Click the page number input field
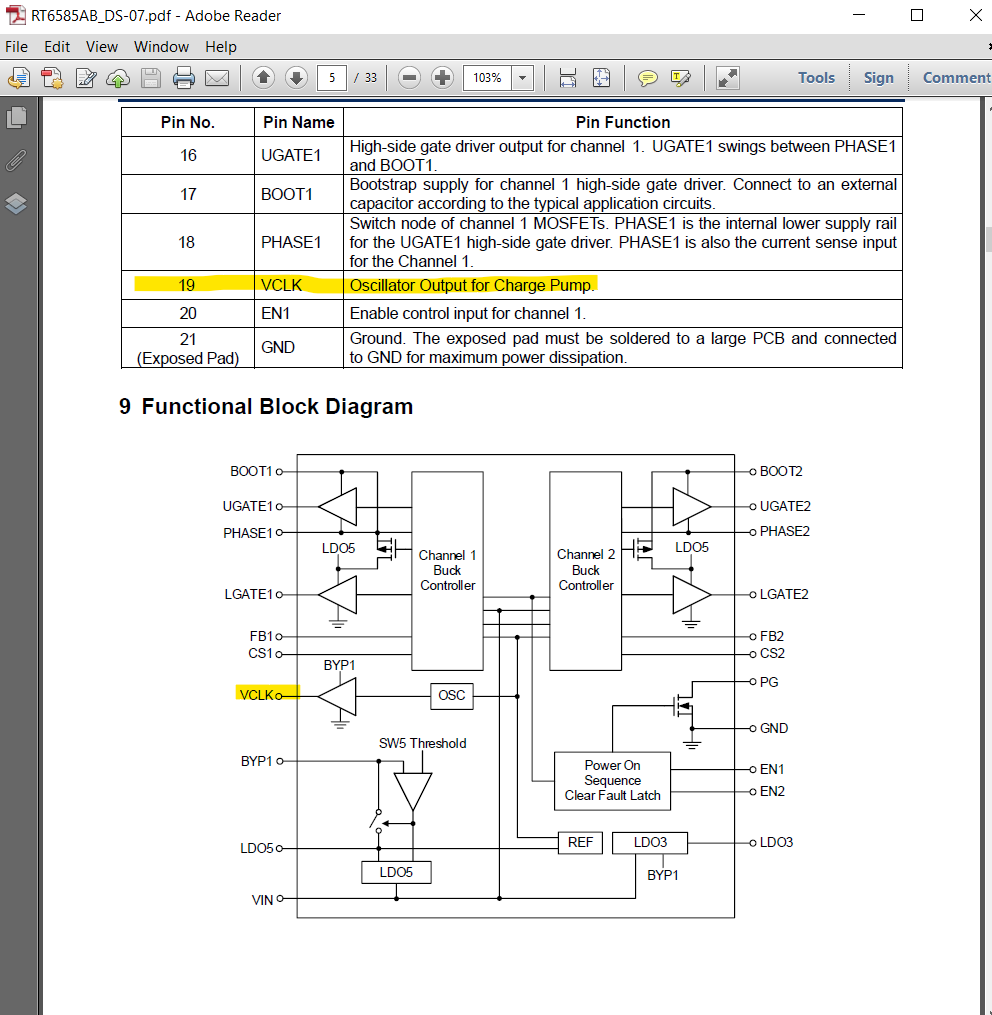Image resolution: width=992 pixels, height=1015 pixels. click(332, 78)
